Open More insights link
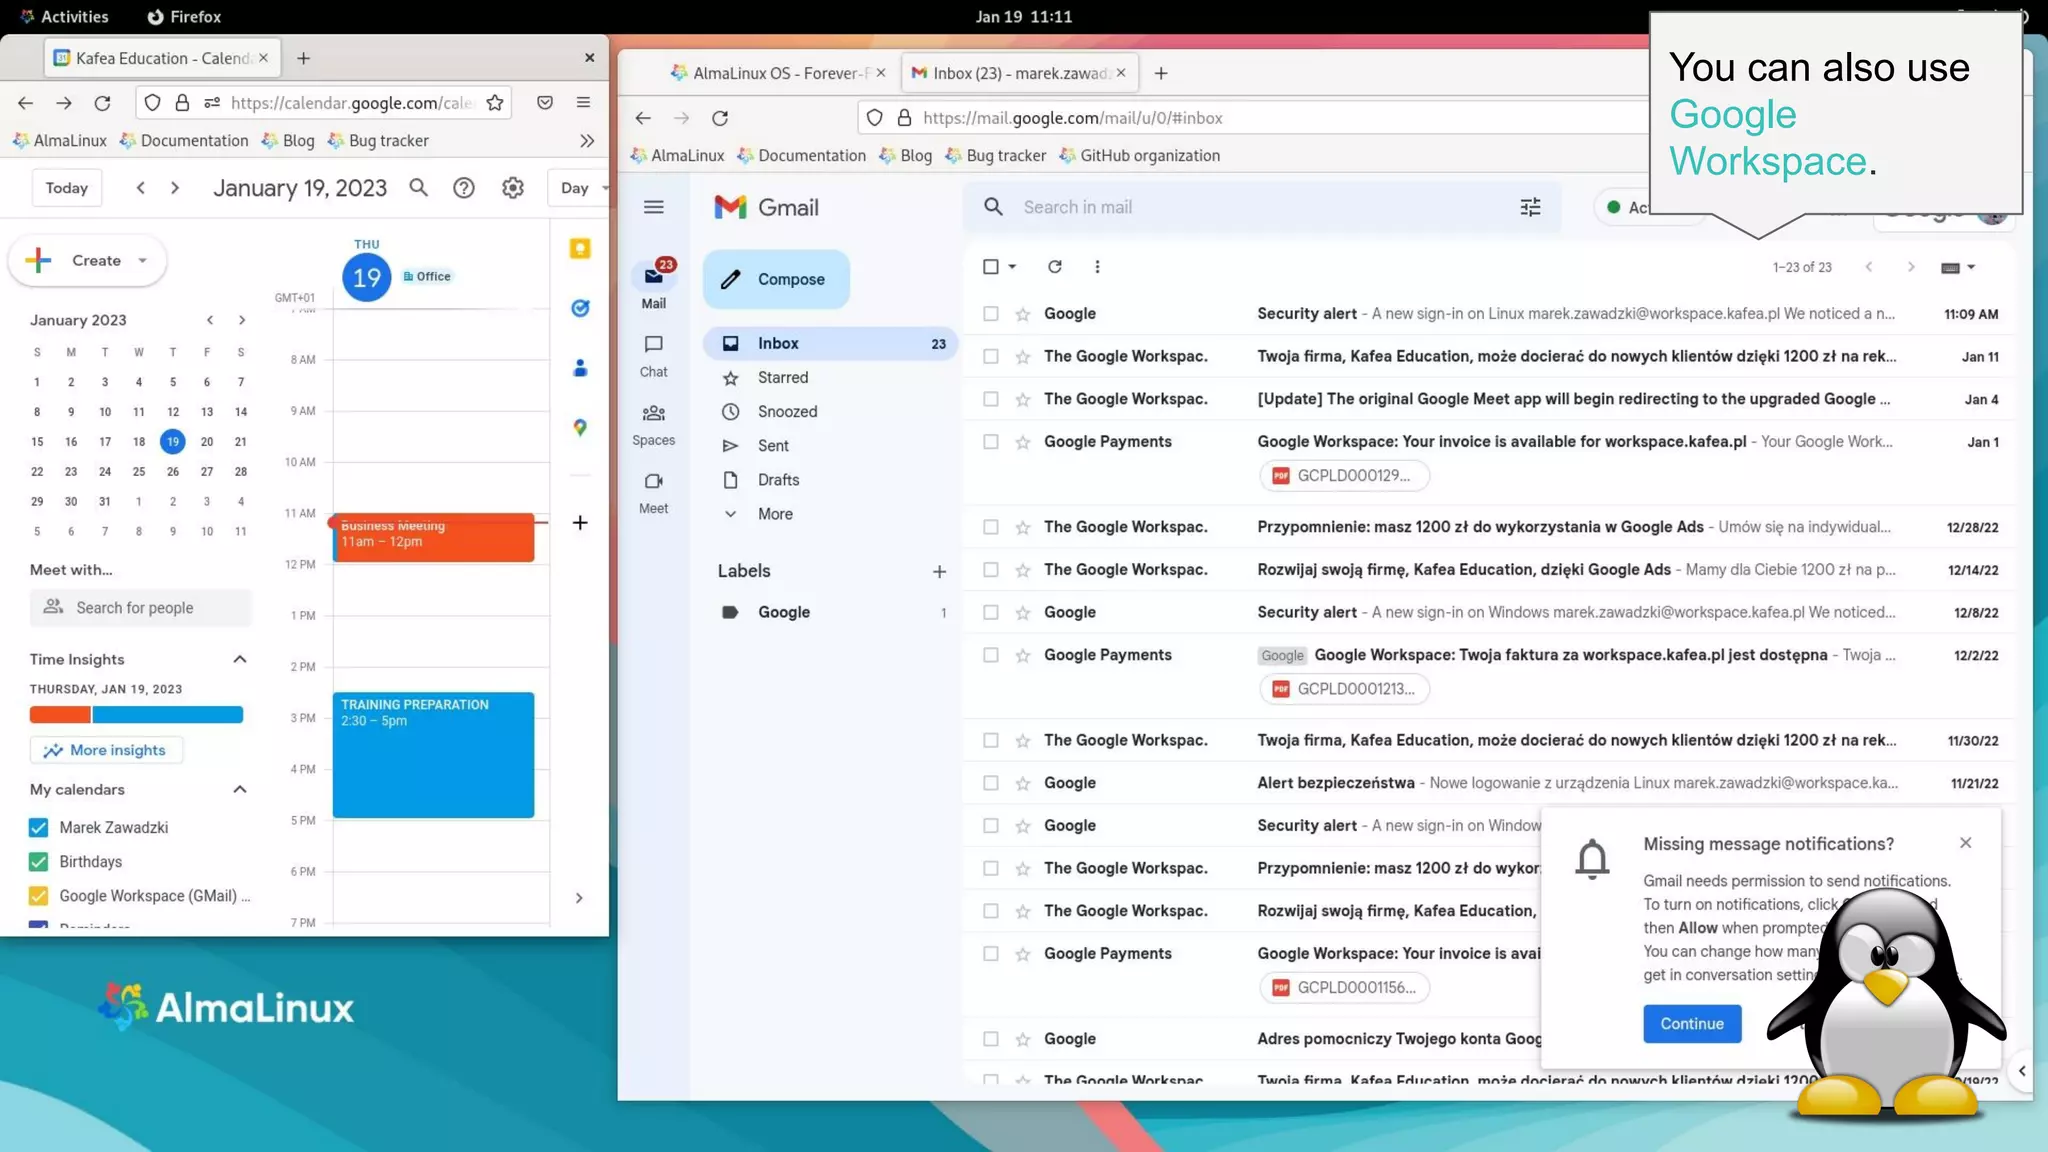The height and width of the screenshot is (1152, 2048). (106, 750)
